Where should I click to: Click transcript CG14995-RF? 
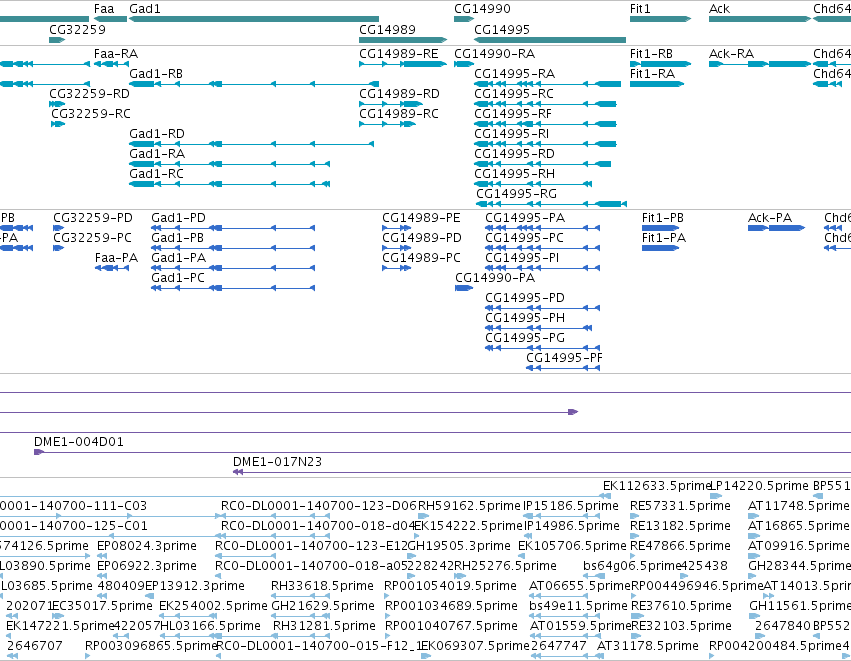(x=513, y=114)
